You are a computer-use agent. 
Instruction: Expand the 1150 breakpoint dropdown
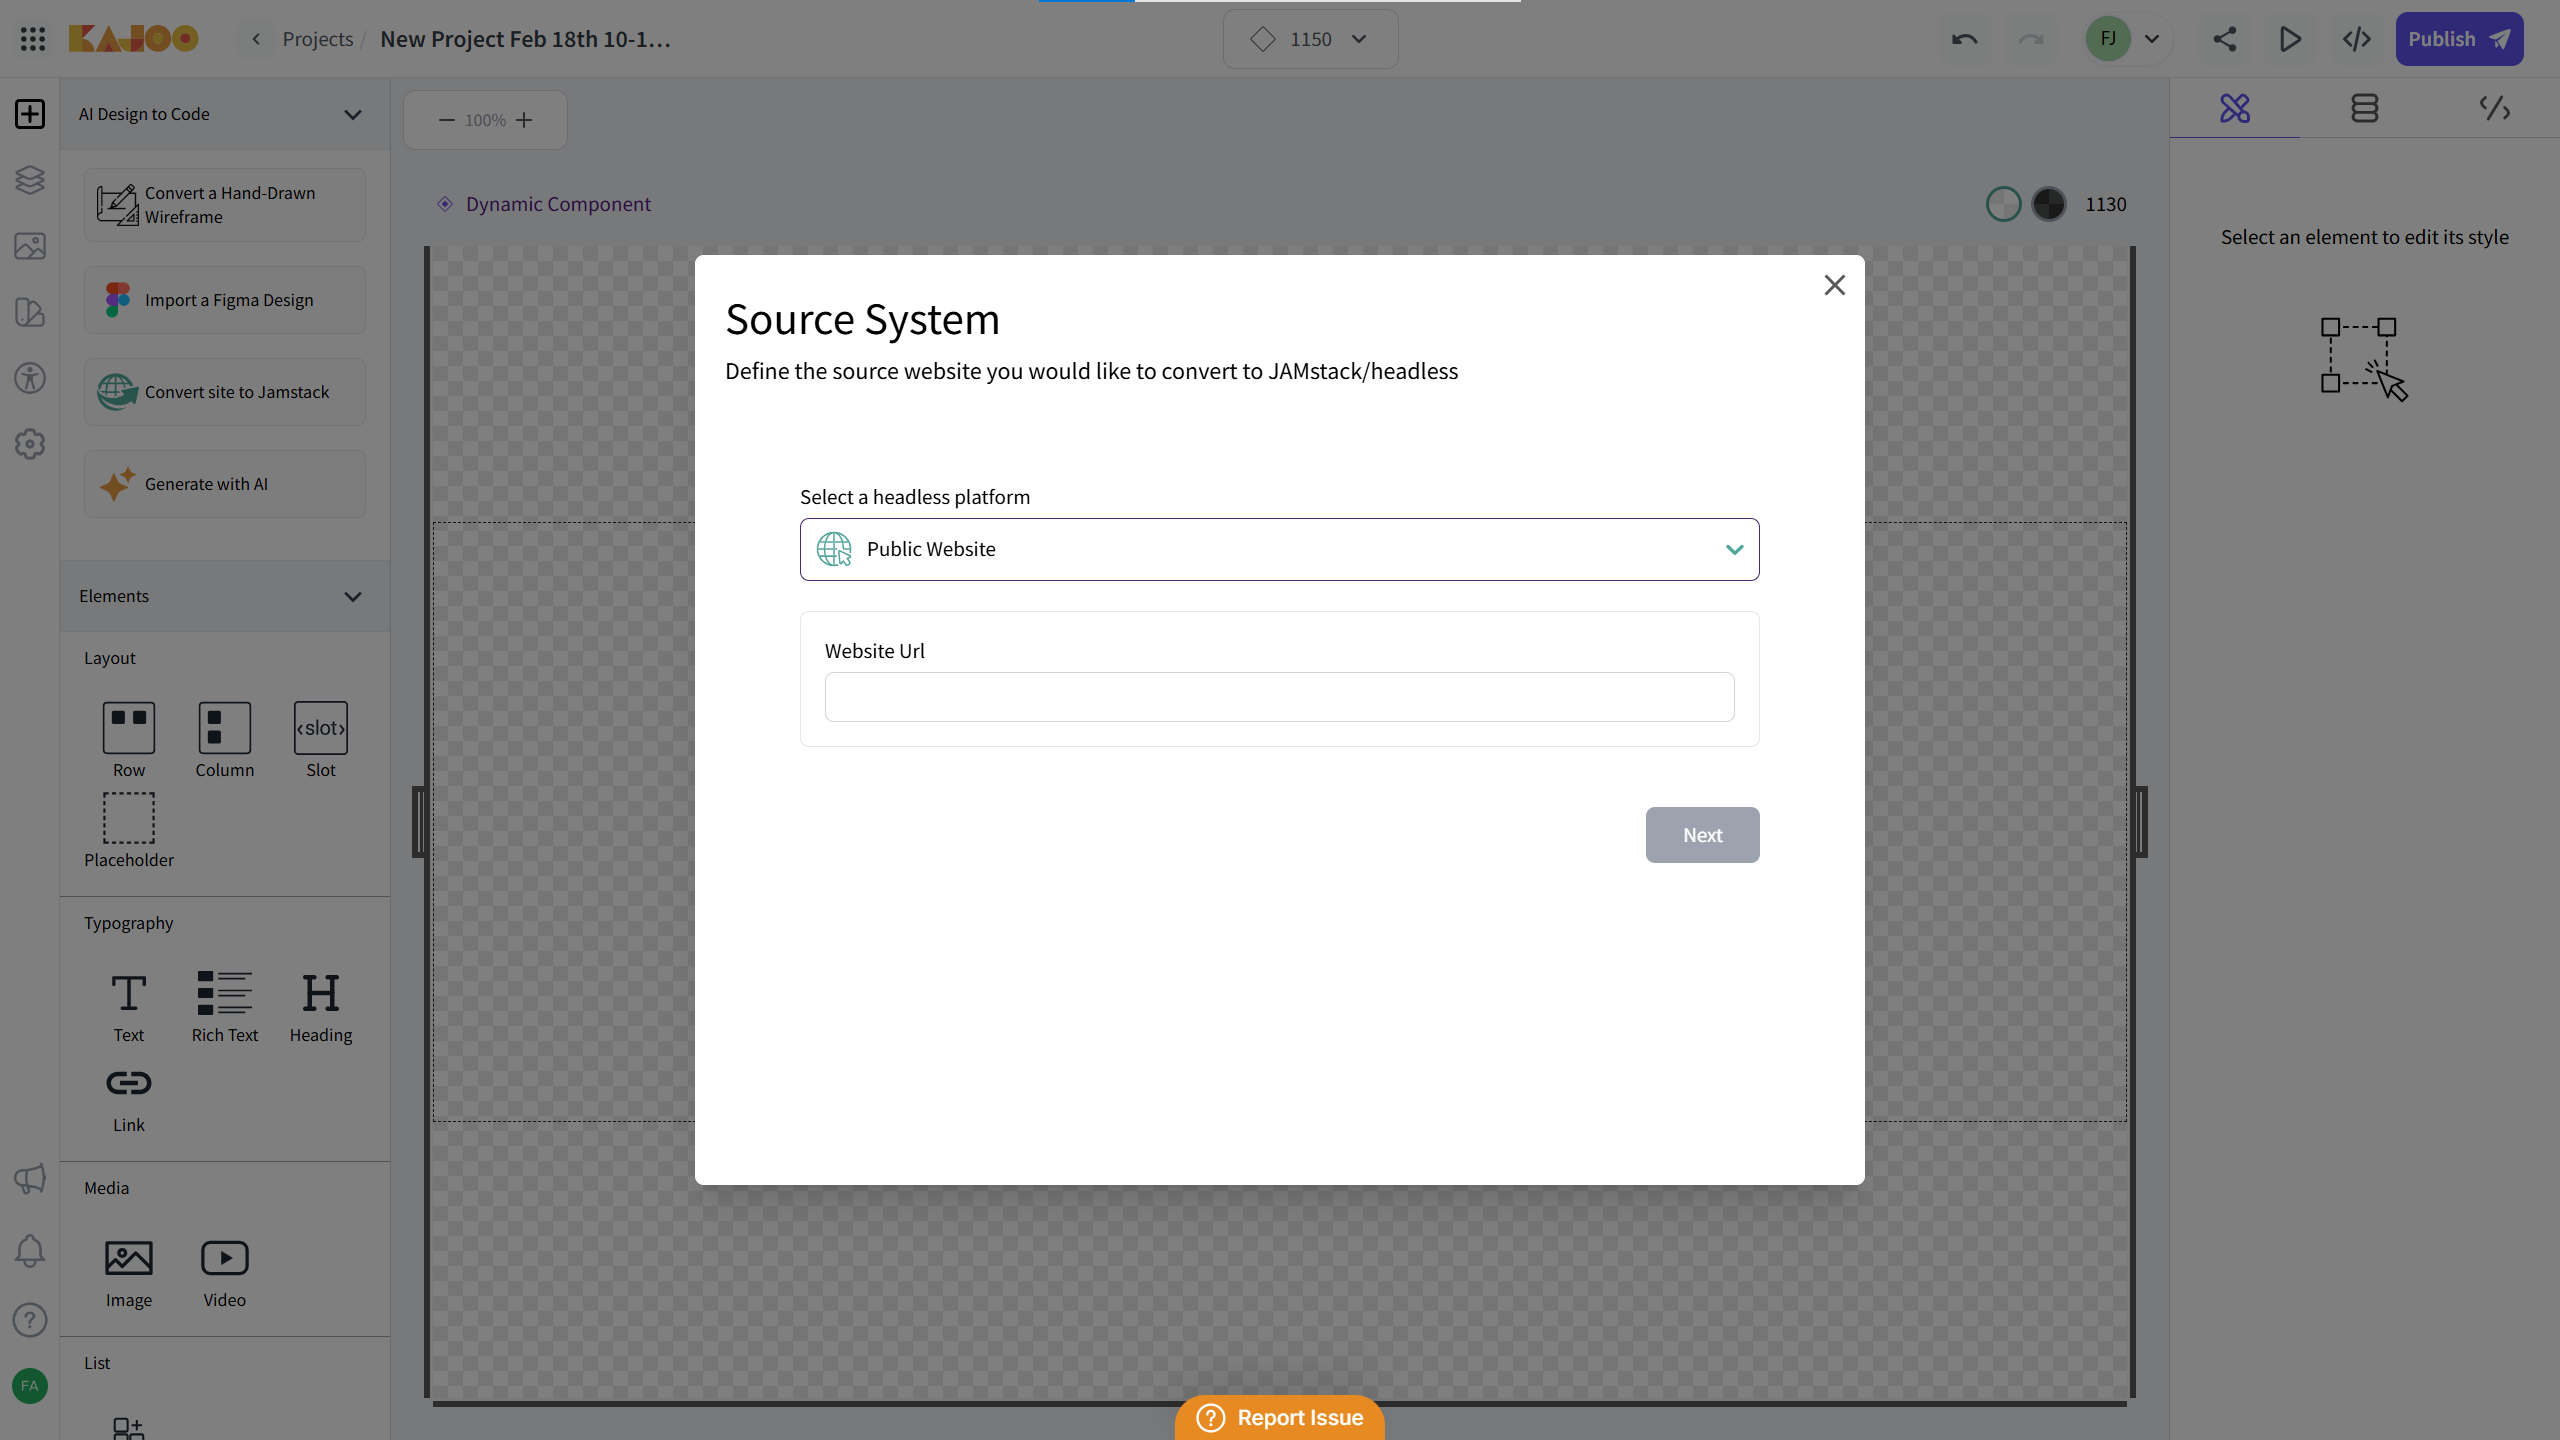[x=1310, y=39]
